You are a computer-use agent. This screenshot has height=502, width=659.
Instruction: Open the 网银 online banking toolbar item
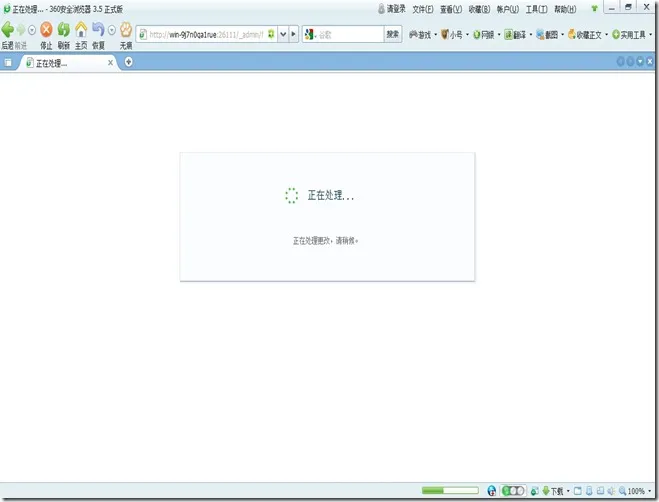[484, 35]
